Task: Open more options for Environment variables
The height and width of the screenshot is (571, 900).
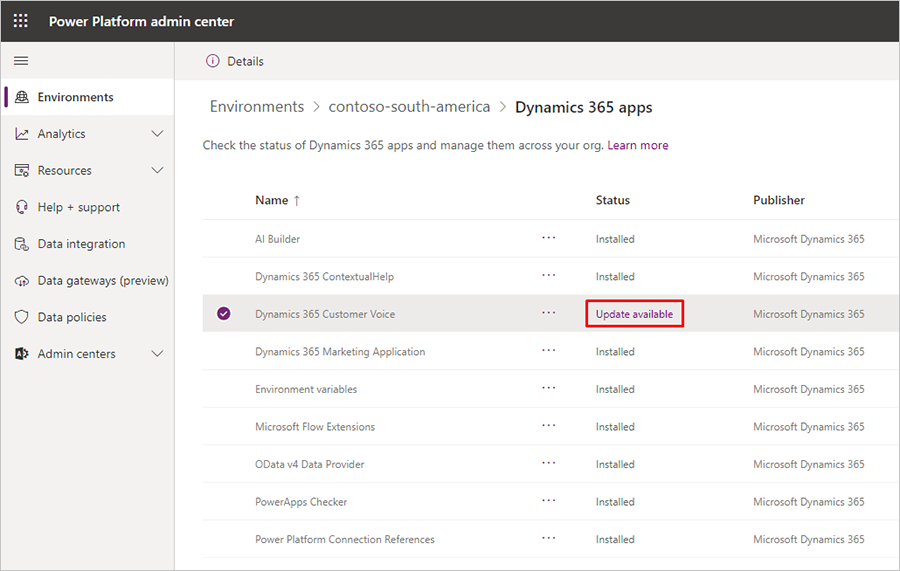Action: 549,388
